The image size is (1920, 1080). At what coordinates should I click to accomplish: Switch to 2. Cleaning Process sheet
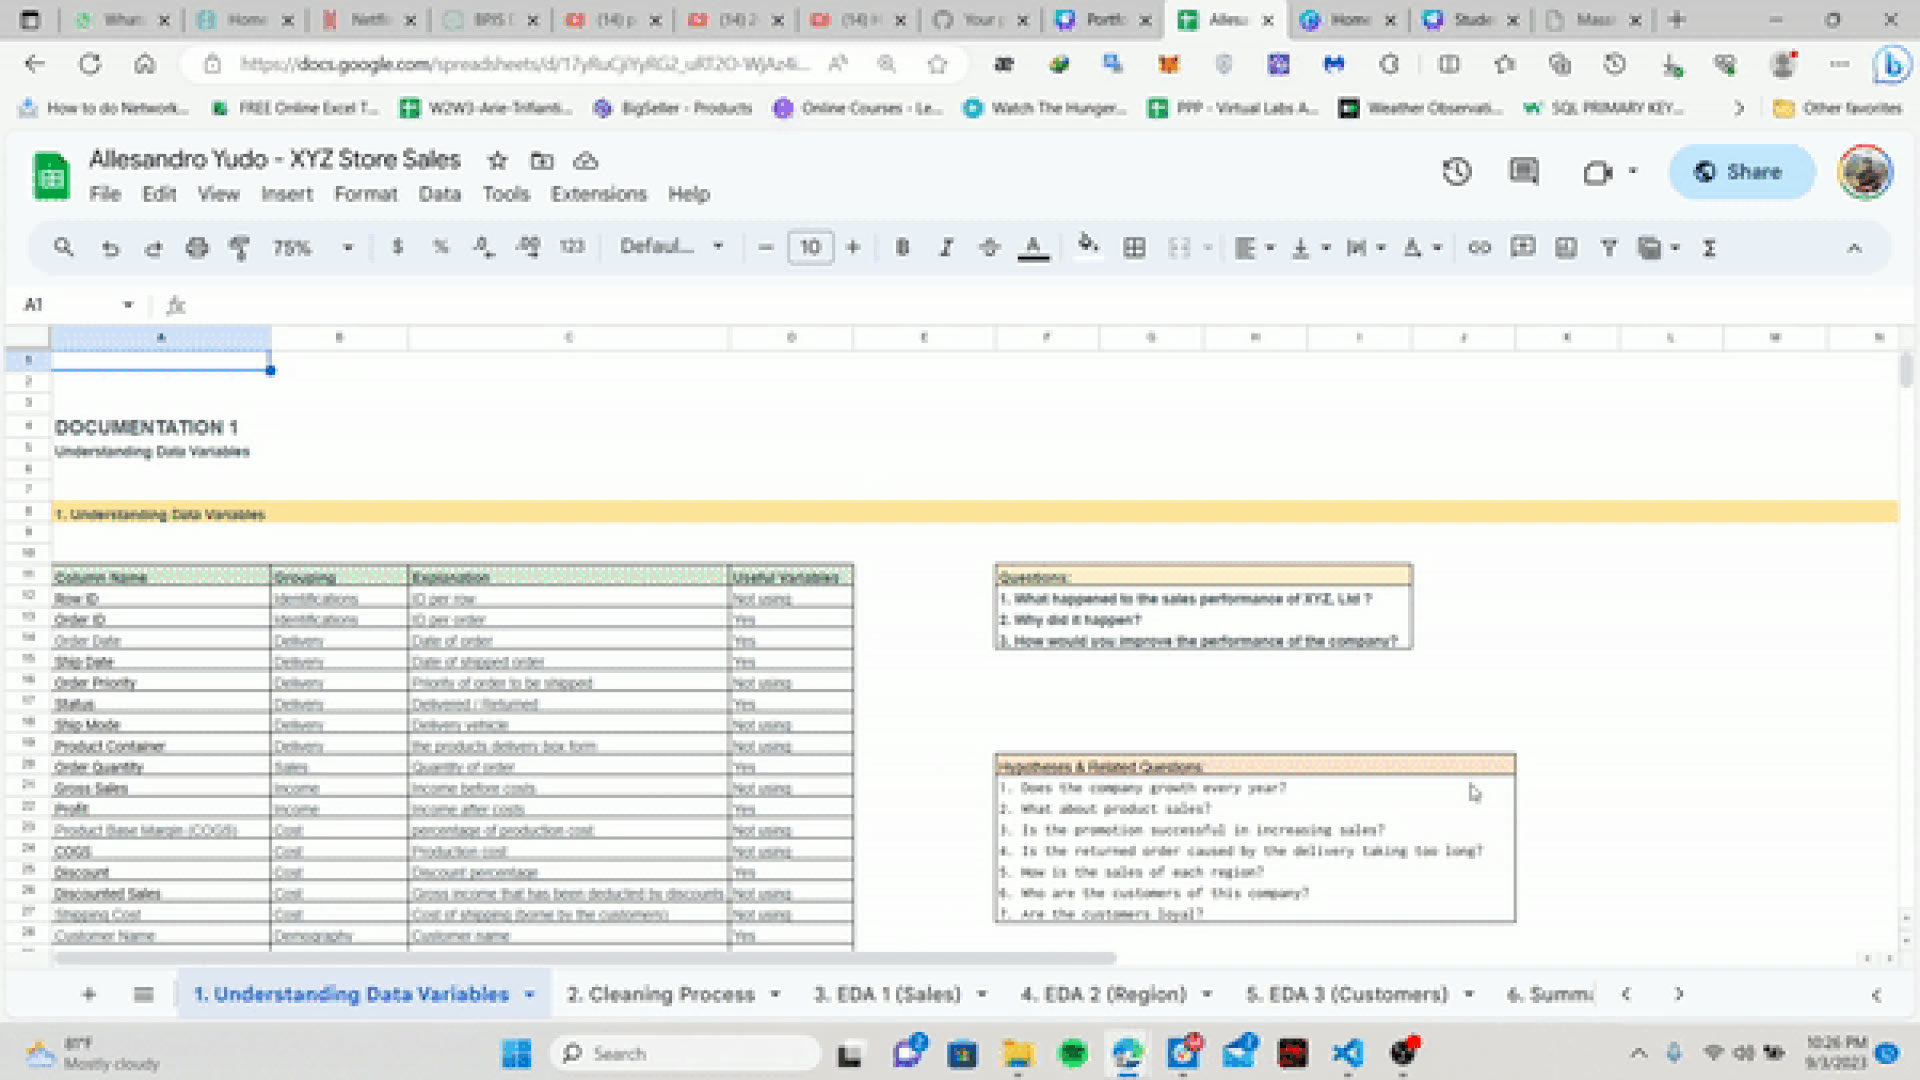pyautogui.click(x=661, y=994)
